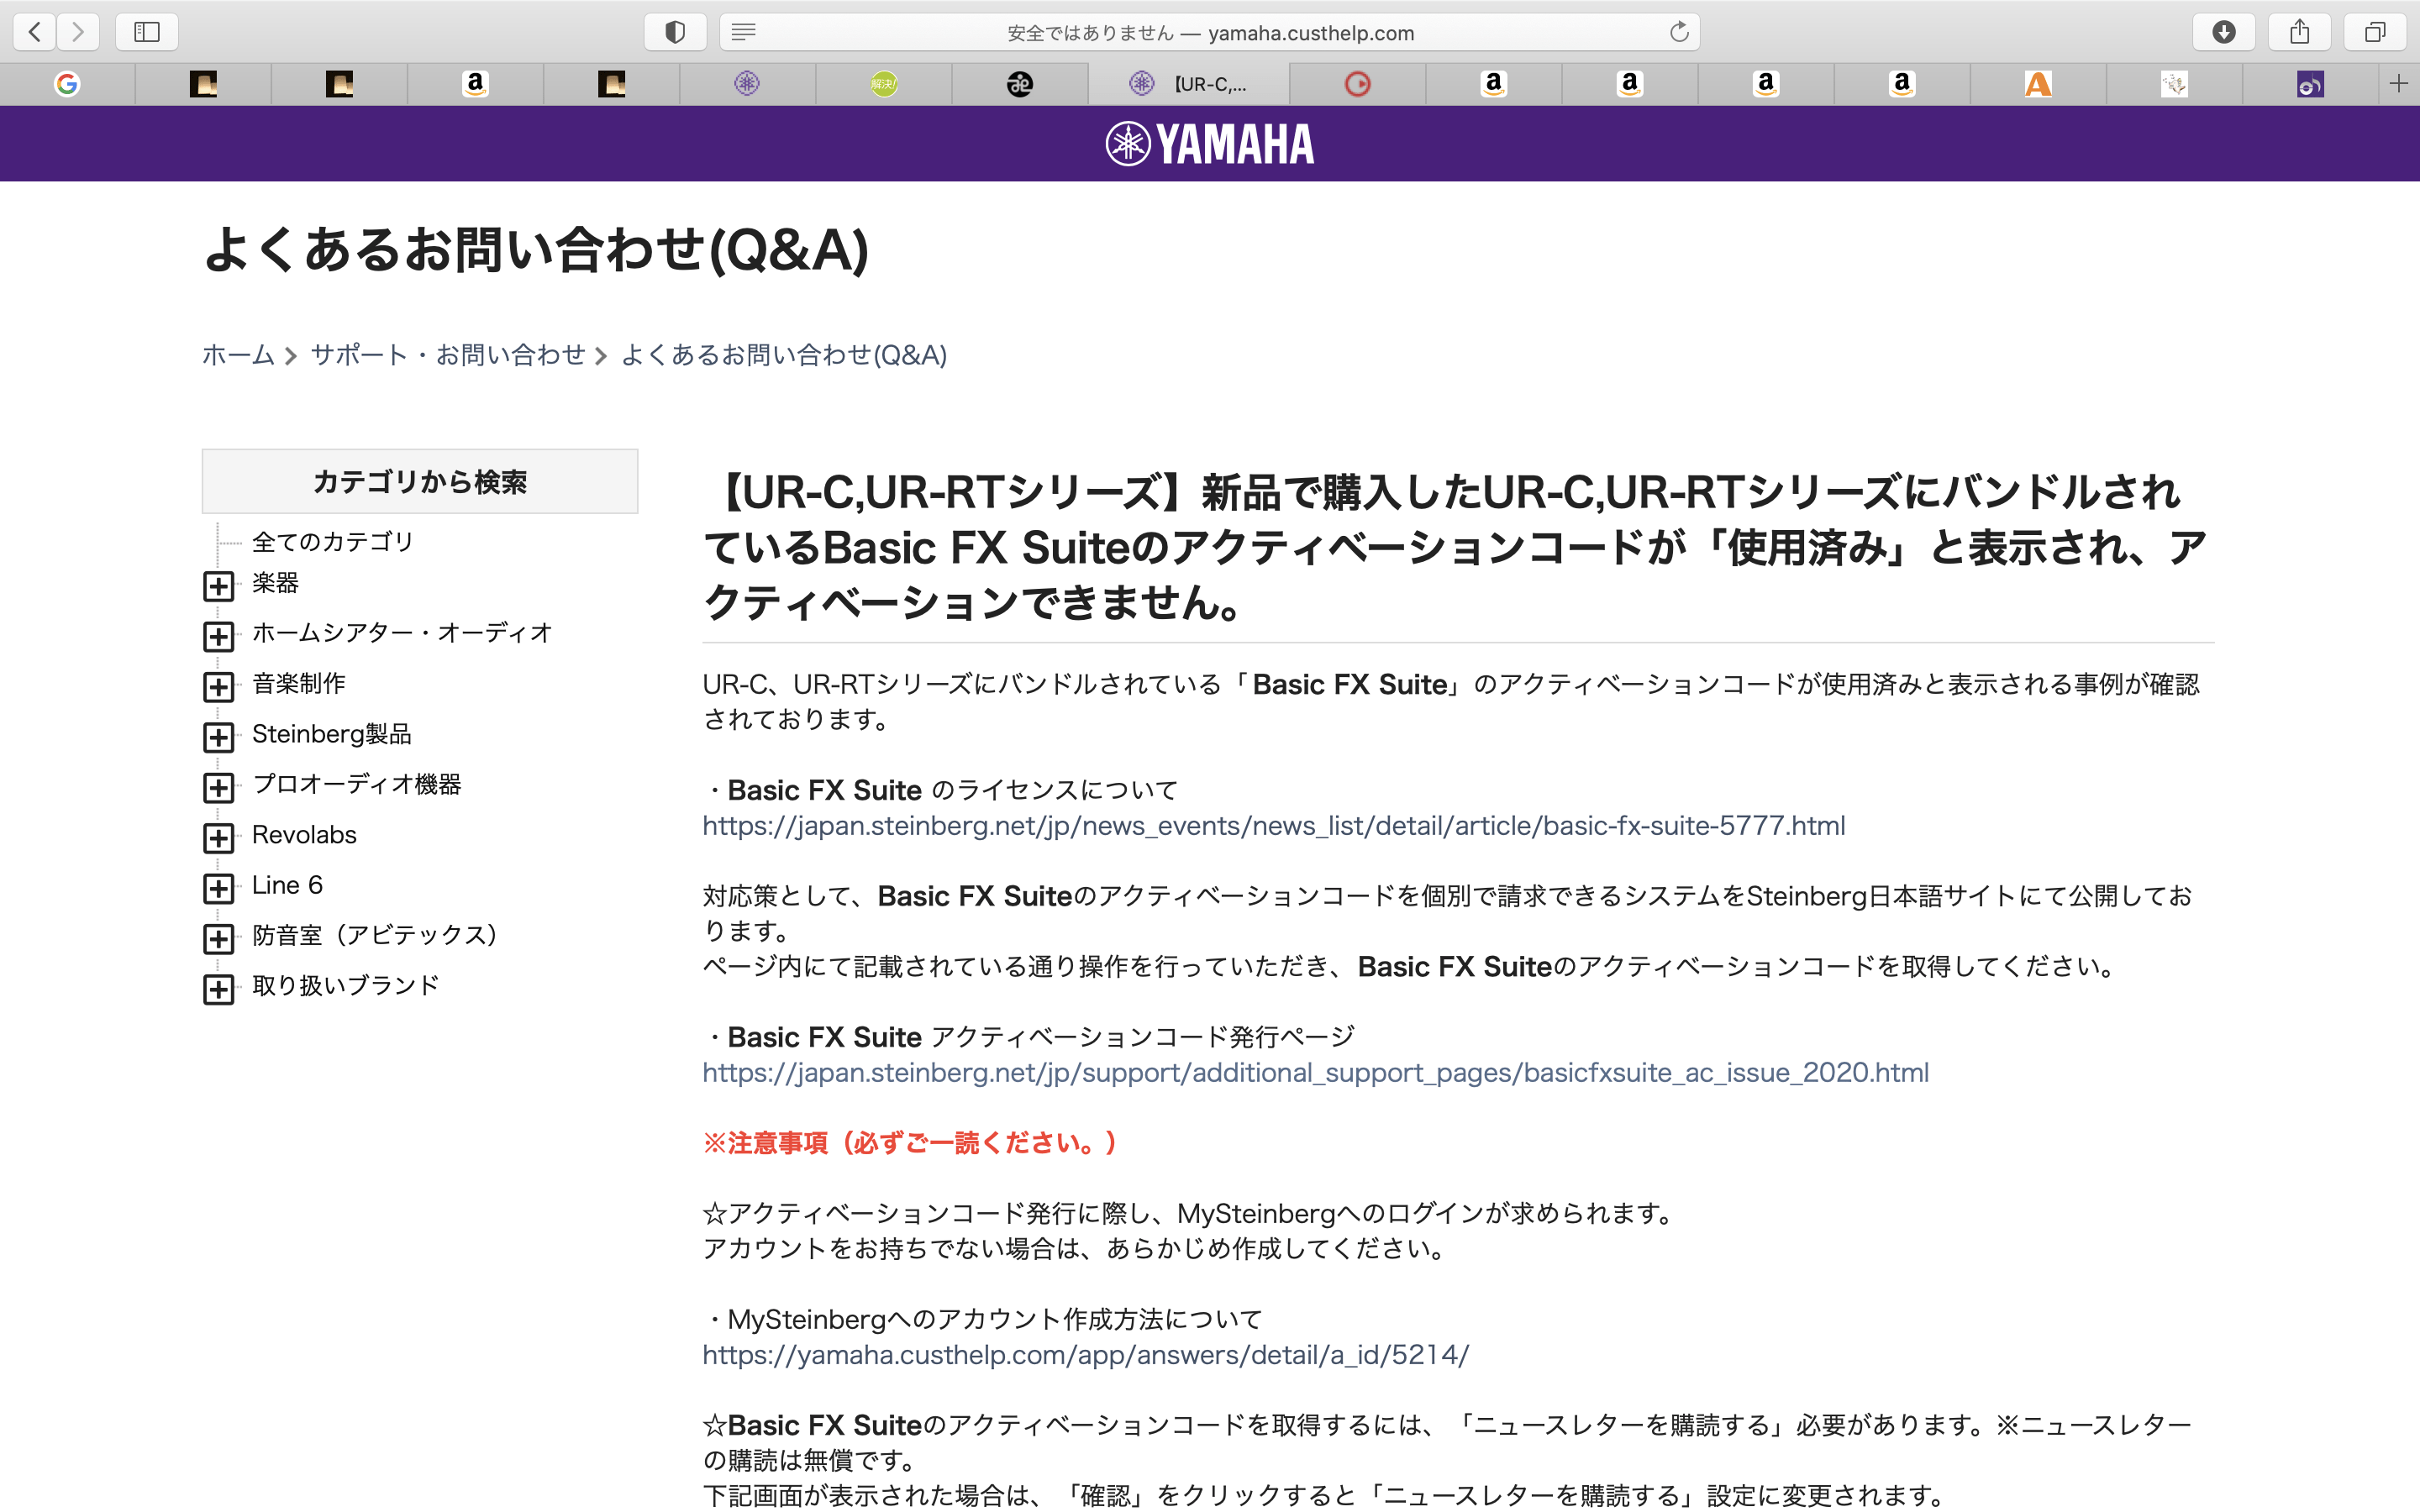Screen dimensions: 2420x1512
Task: Show all tabs overview icon
Action: coord(2375,32)
